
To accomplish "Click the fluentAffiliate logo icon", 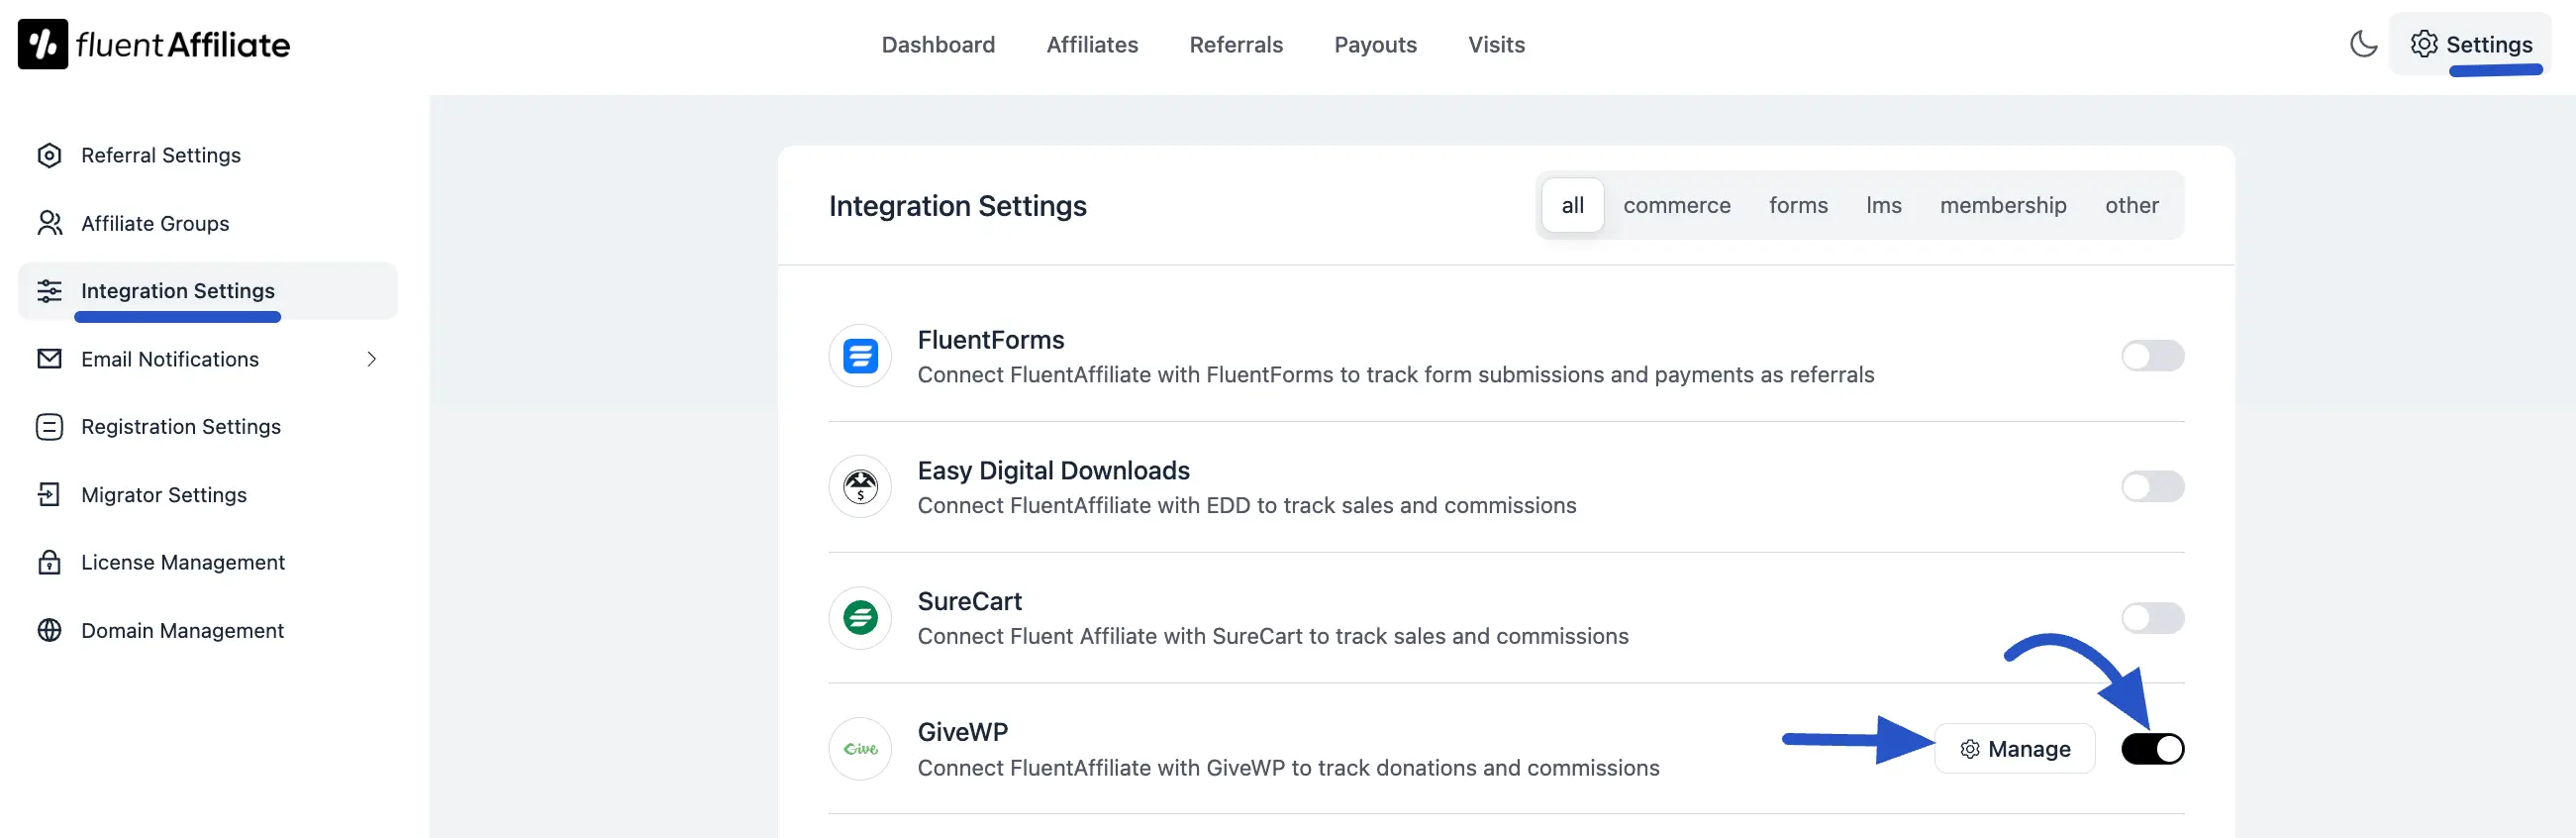I will 43,44.
